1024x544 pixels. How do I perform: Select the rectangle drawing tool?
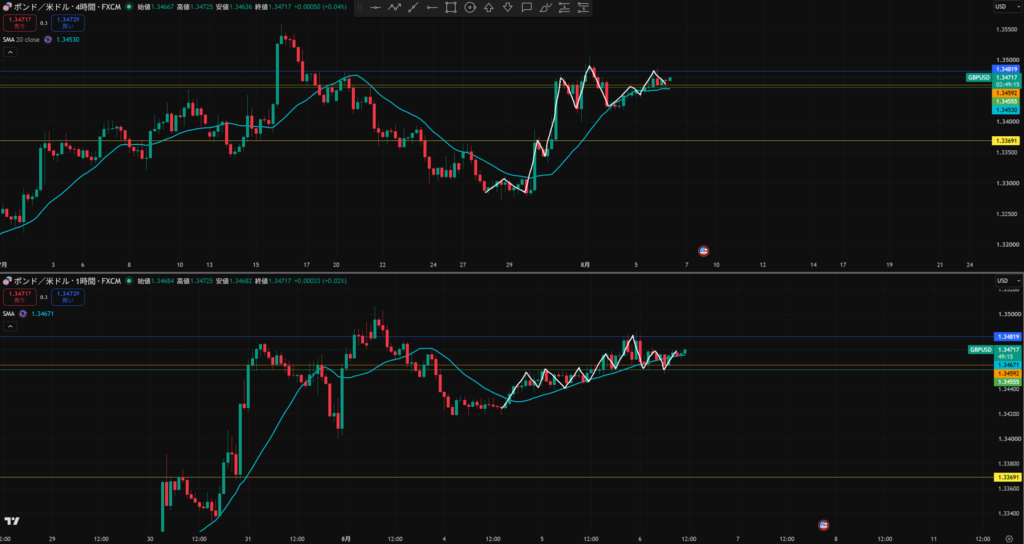coord(451,8)
